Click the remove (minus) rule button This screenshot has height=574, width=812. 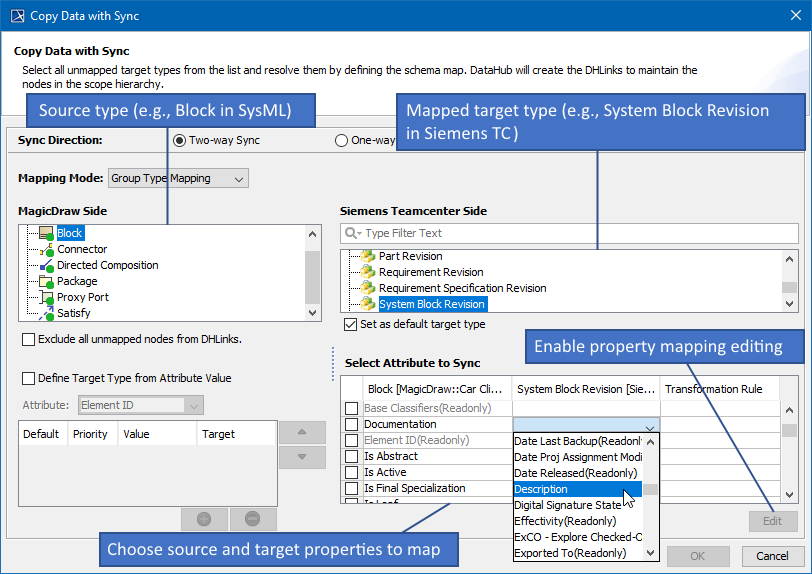253,519
